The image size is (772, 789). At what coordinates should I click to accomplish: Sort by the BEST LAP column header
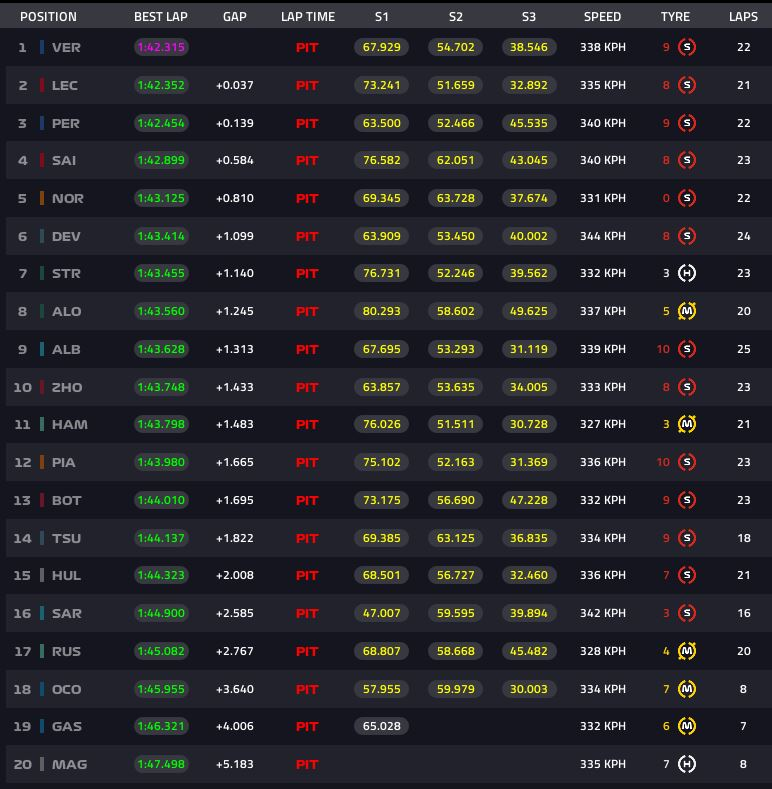pos(161,17)
